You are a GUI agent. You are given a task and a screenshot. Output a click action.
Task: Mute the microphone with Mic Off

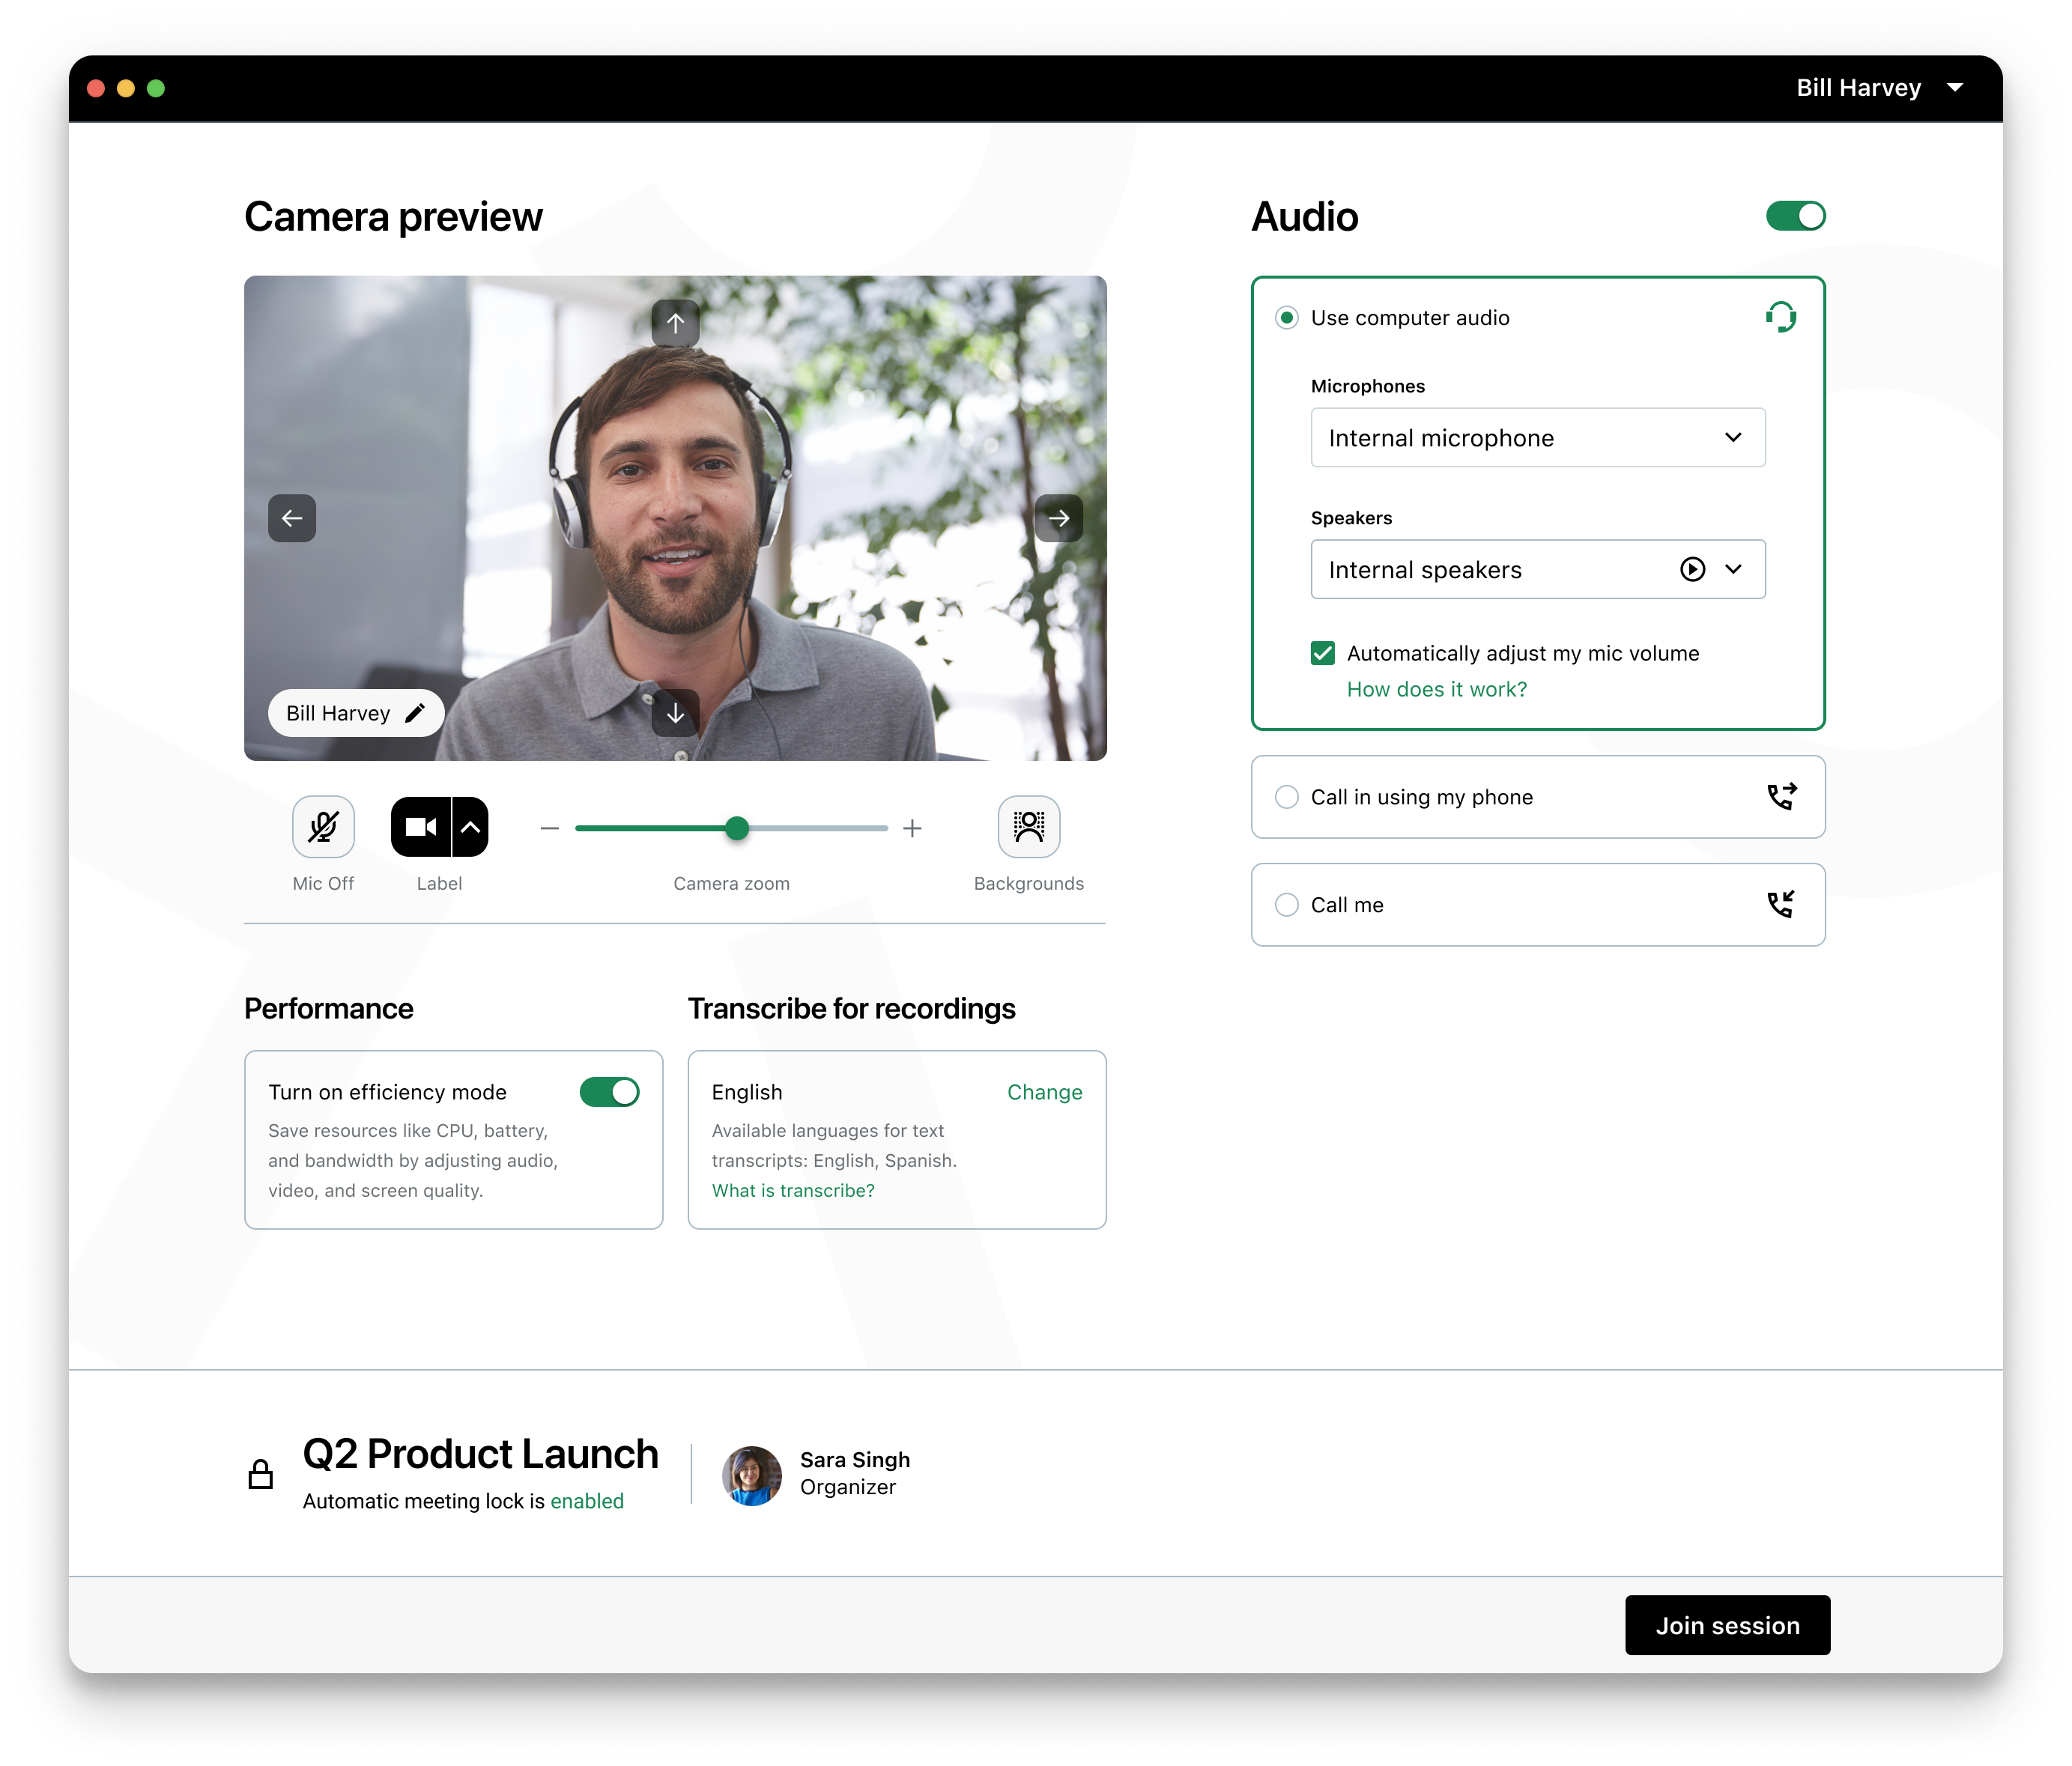[323, 827]
